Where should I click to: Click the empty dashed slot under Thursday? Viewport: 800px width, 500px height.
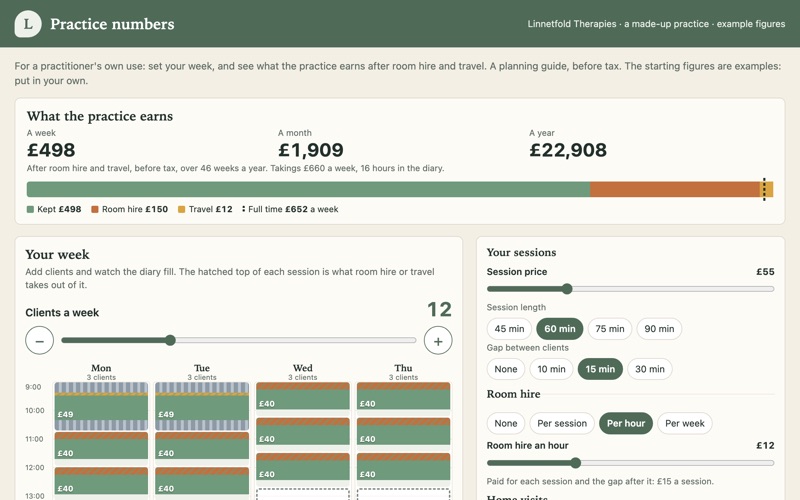tap(403, 494)
